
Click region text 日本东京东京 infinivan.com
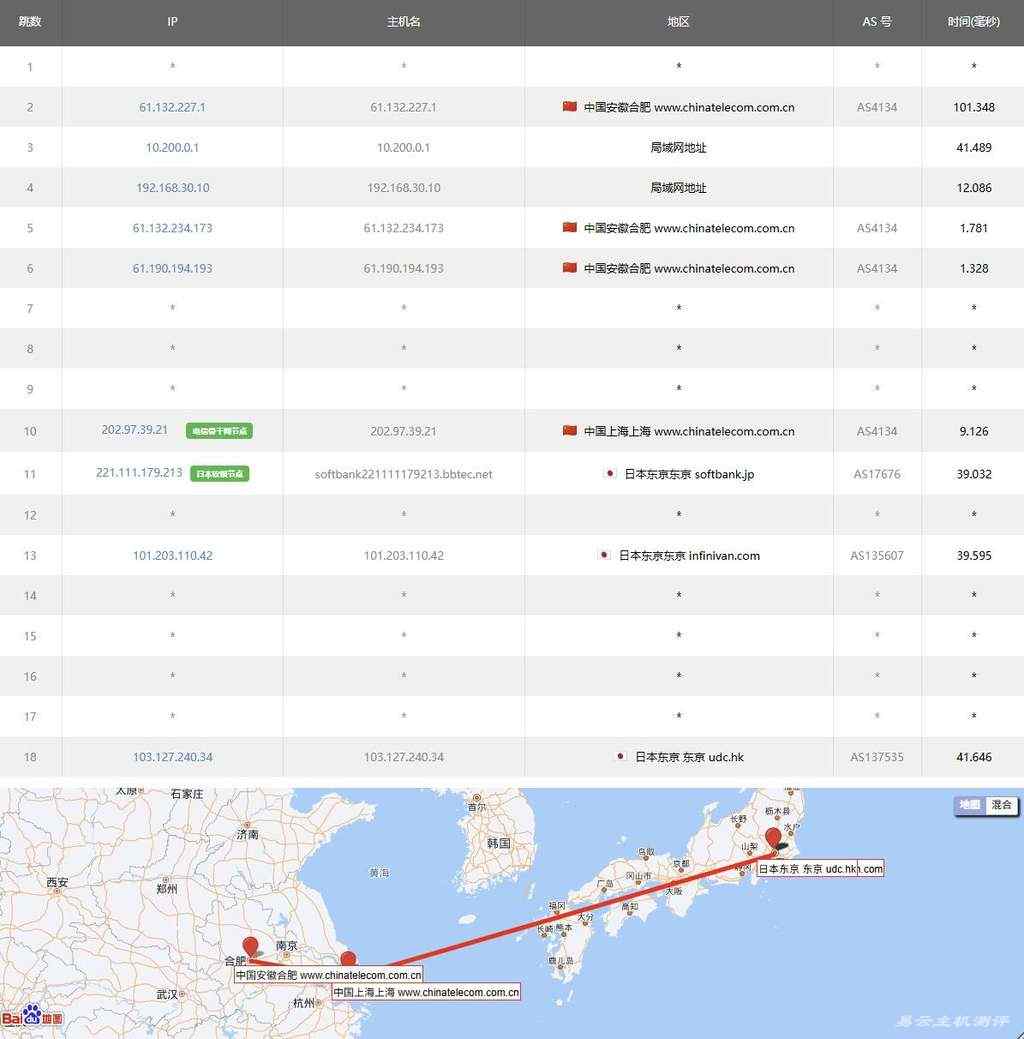click(x=689, y=555)
